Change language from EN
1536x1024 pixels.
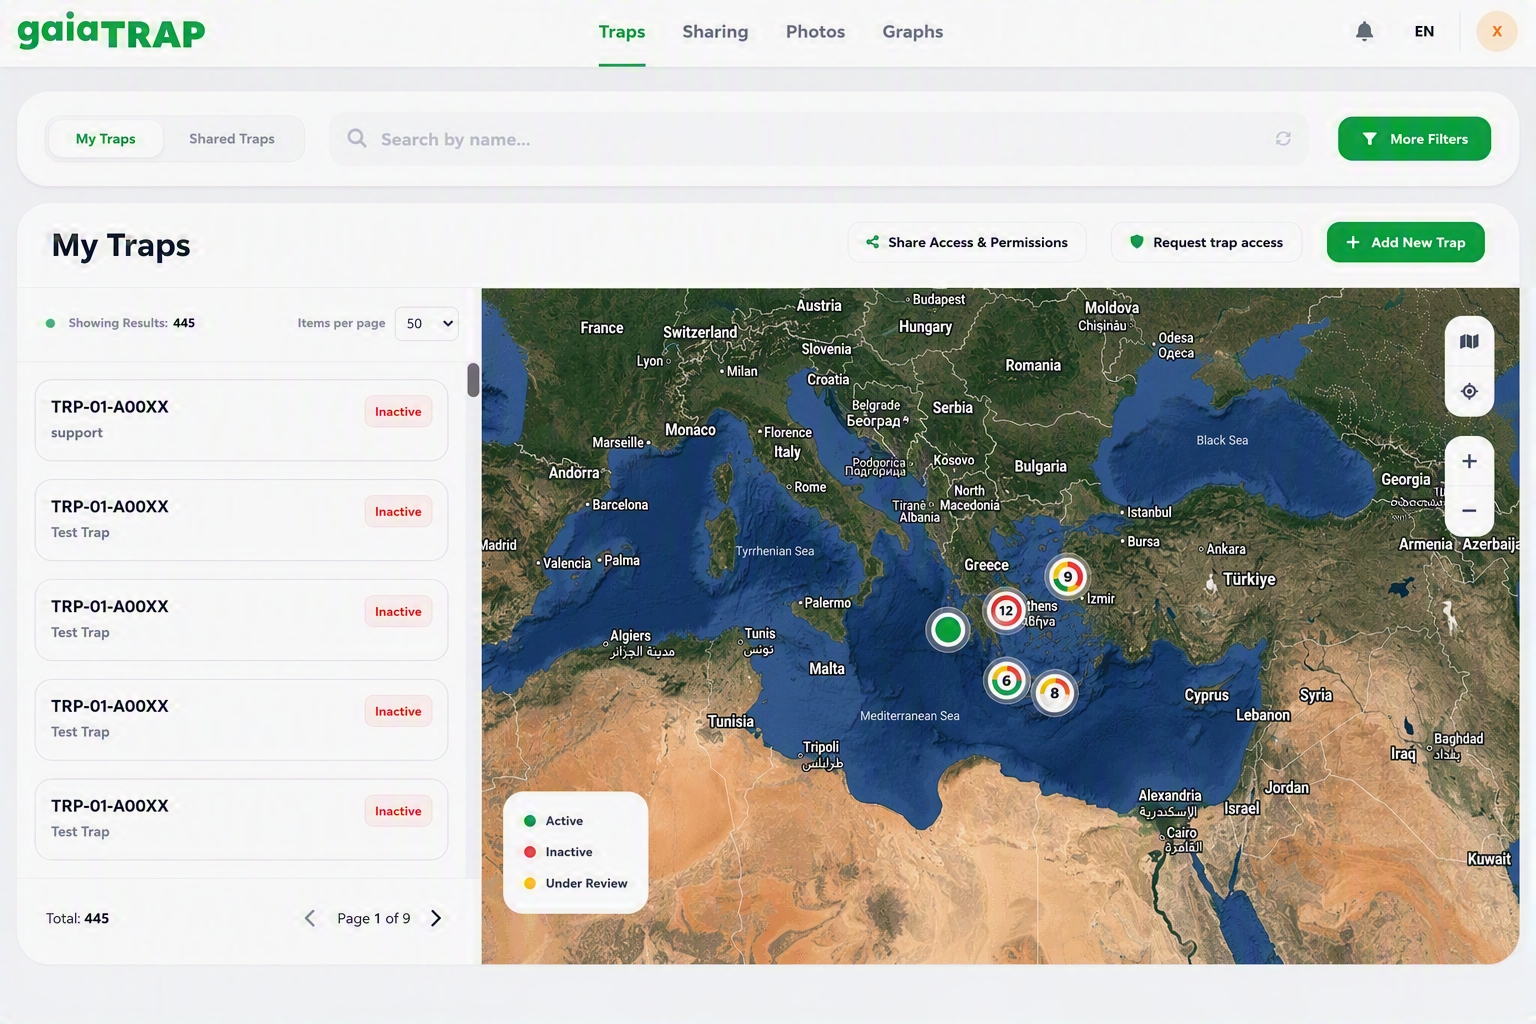[x=1424, y=31]
